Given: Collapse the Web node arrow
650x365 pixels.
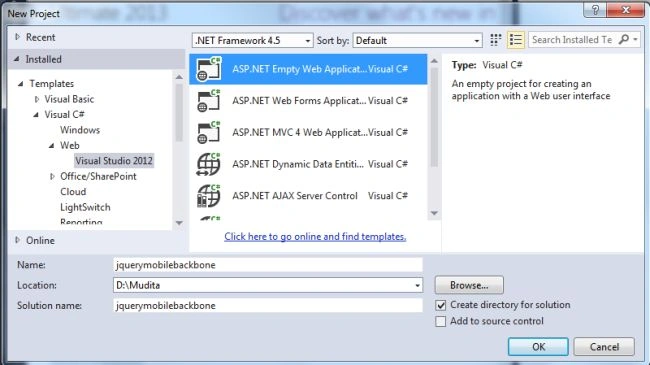Looking at the screenshot, I should [51, 146].
